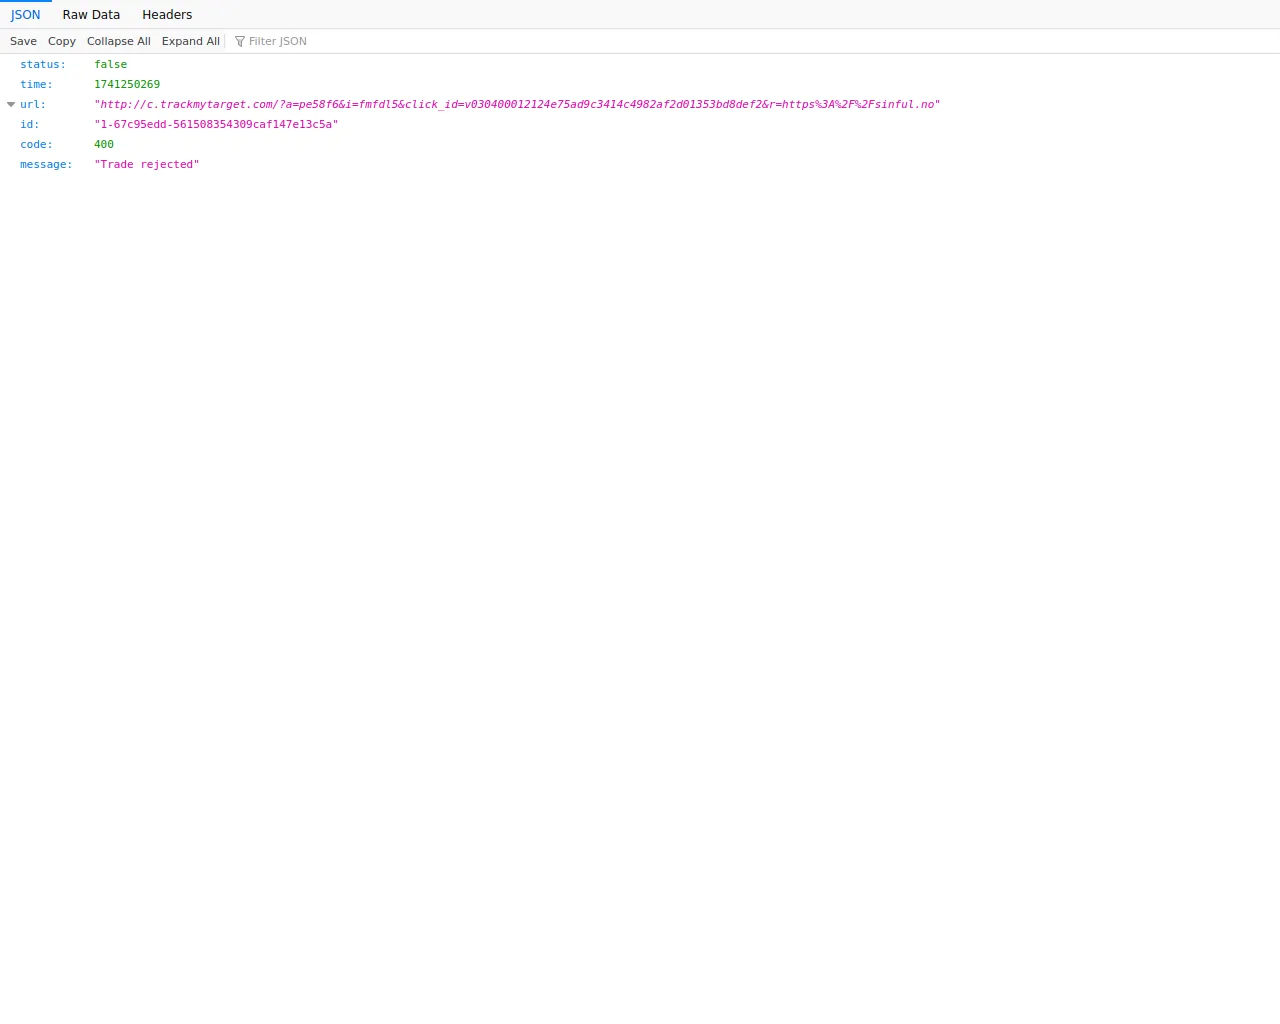Select the code key label
1280x1024 pixels.
point(36,144)
